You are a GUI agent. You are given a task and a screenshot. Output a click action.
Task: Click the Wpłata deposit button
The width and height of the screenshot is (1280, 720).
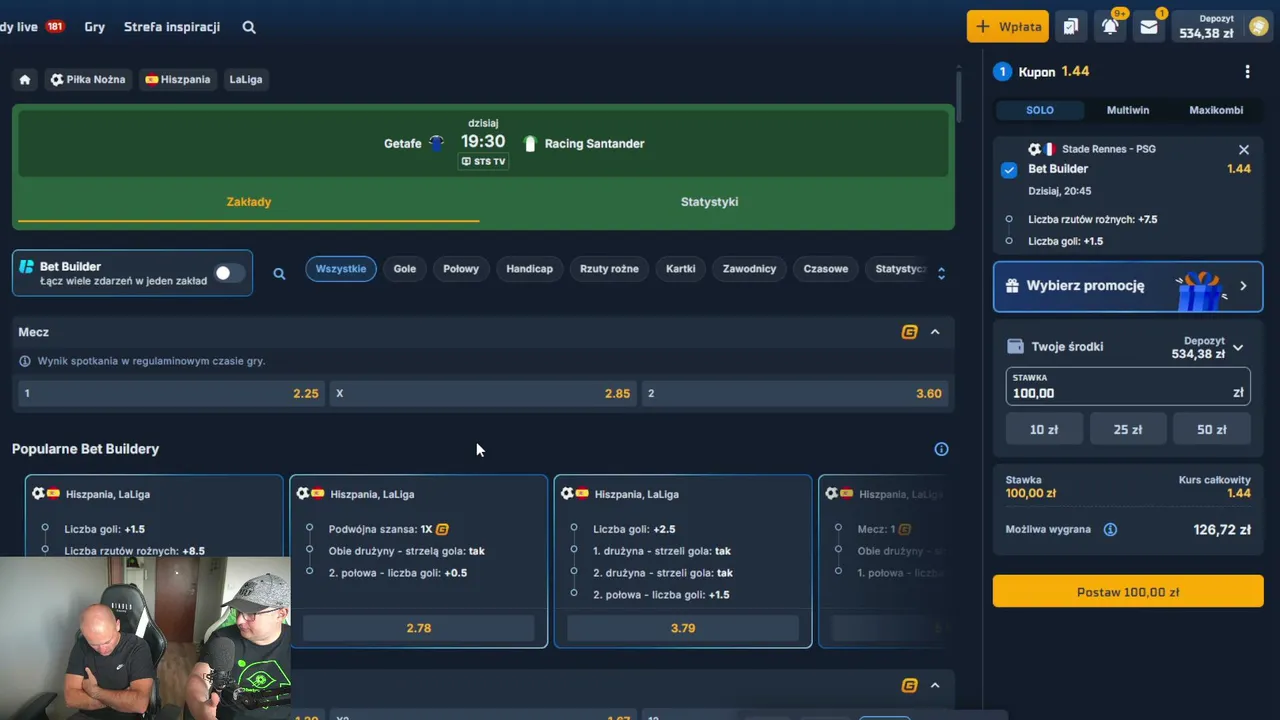click(1008, 27)
